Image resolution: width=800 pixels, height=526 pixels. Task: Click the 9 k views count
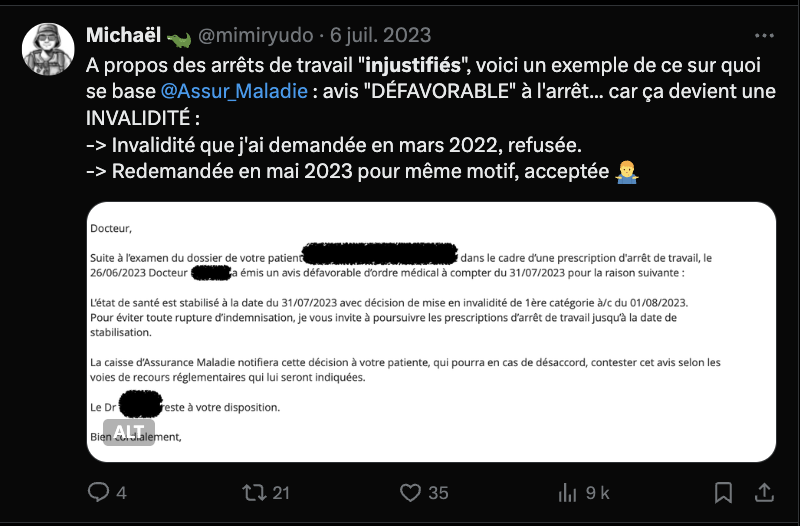pos(597,493)
